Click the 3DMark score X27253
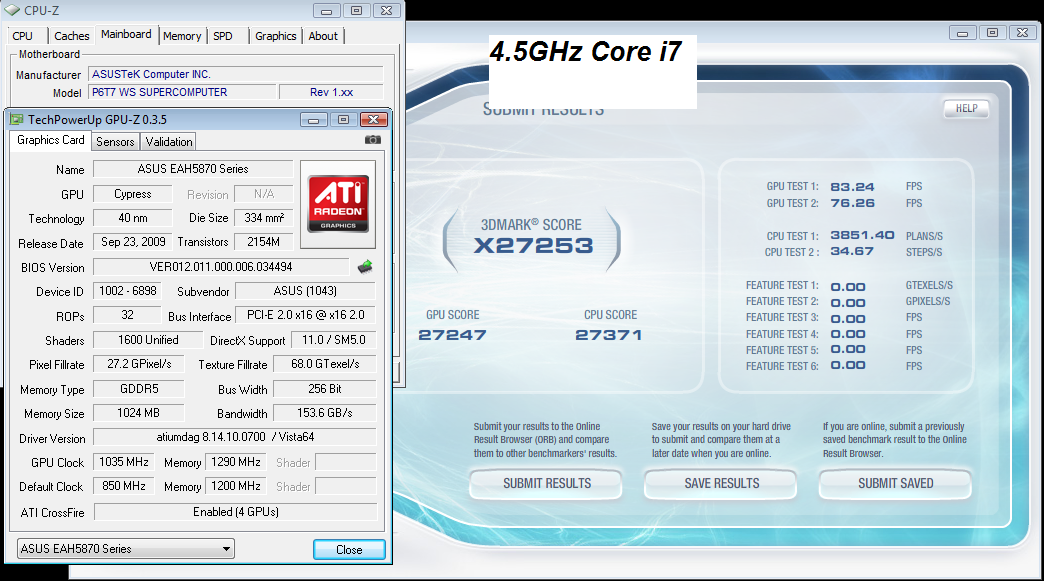The height and width of the screenshot is (581, 1044). 533,246
